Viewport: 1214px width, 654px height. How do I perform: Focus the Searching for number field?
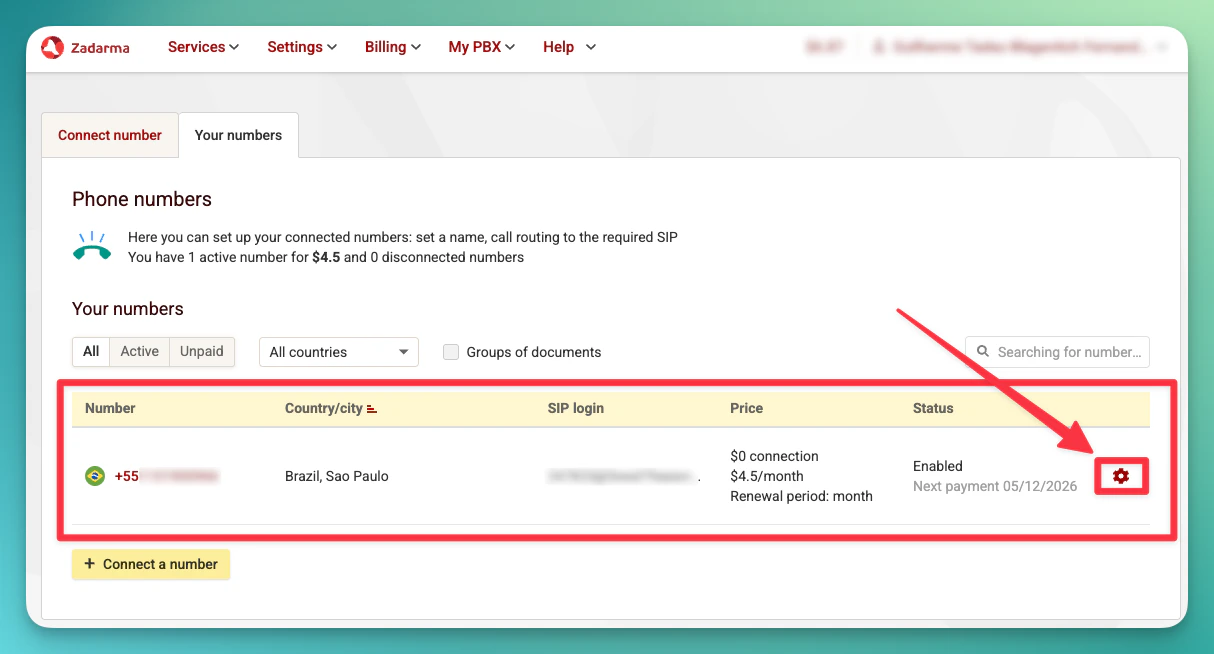pyautogui.click(x=1057, y=352)
